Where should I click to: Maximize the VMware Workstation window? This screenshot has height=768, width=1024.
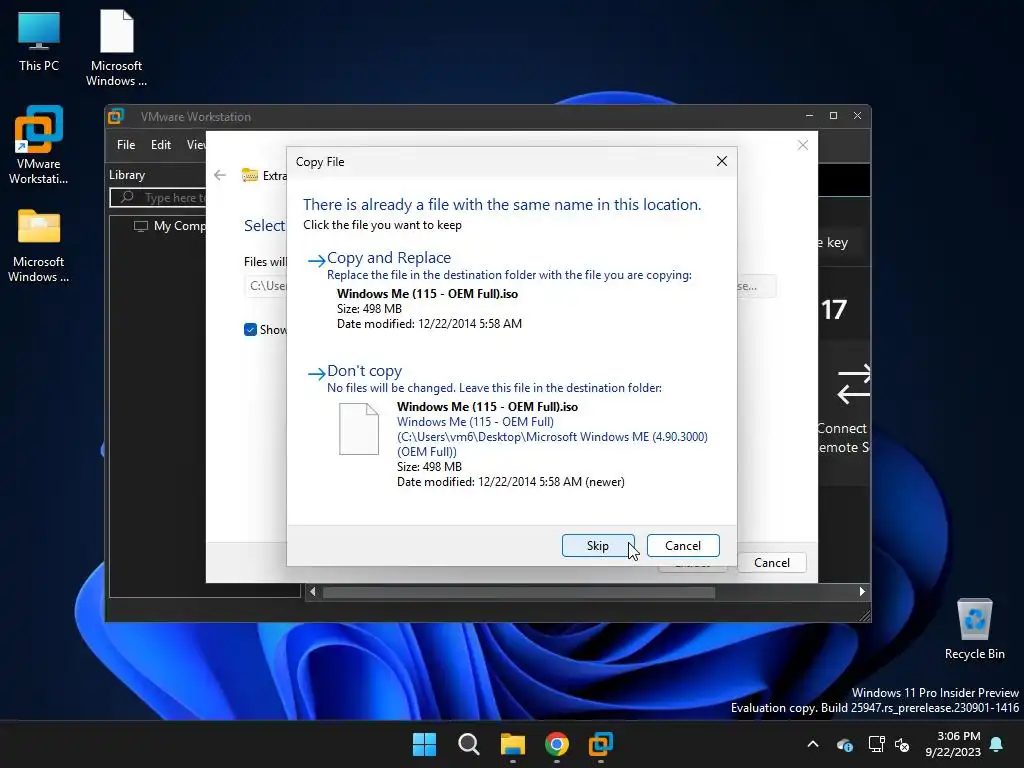click(833, 116)
